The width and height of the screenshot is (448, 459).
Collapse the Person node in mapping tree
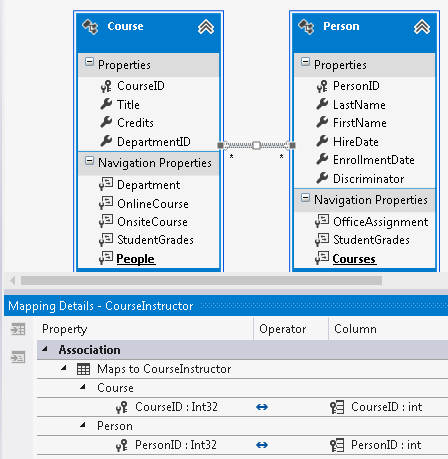pyautogui.click(x=83, y=425)
